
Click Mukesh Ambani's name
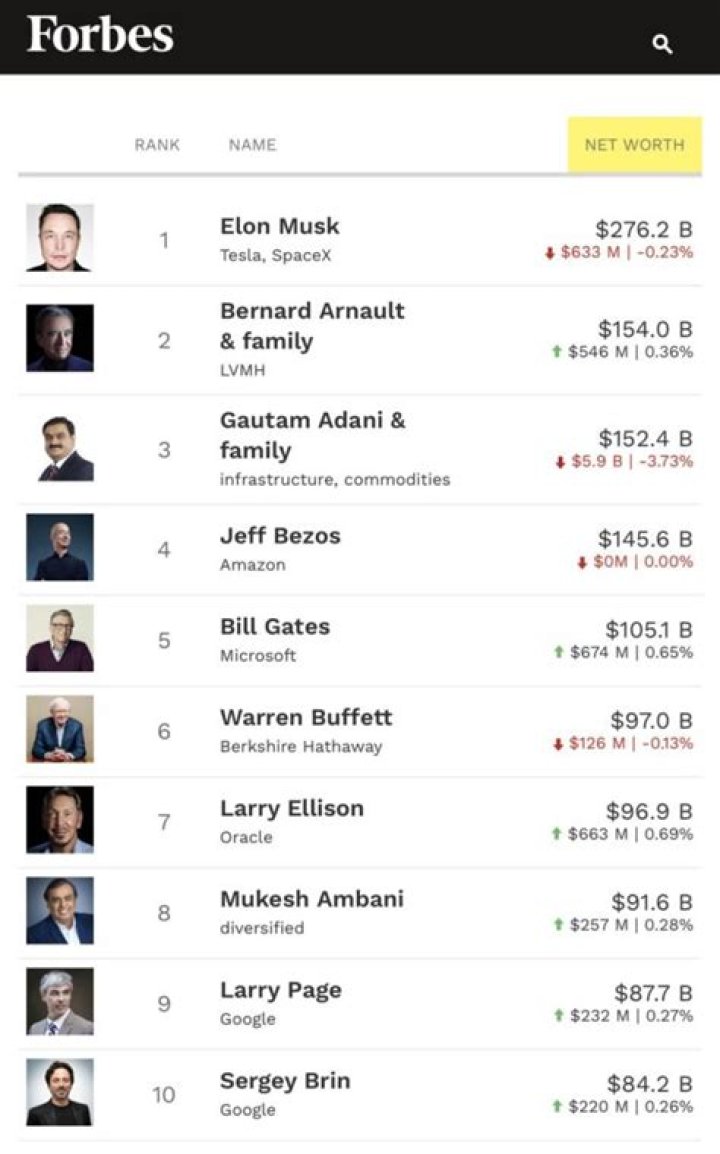313,899
